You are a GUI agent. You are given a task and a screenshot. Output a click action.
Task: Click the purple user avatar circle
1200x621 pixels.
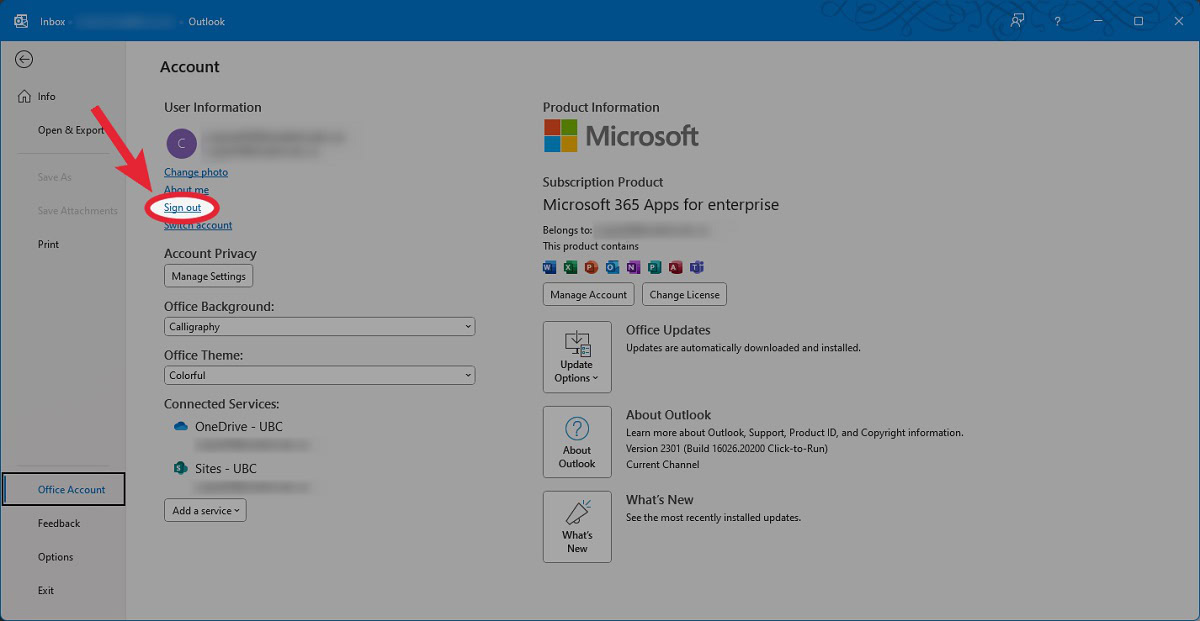[x=181, y=144]
